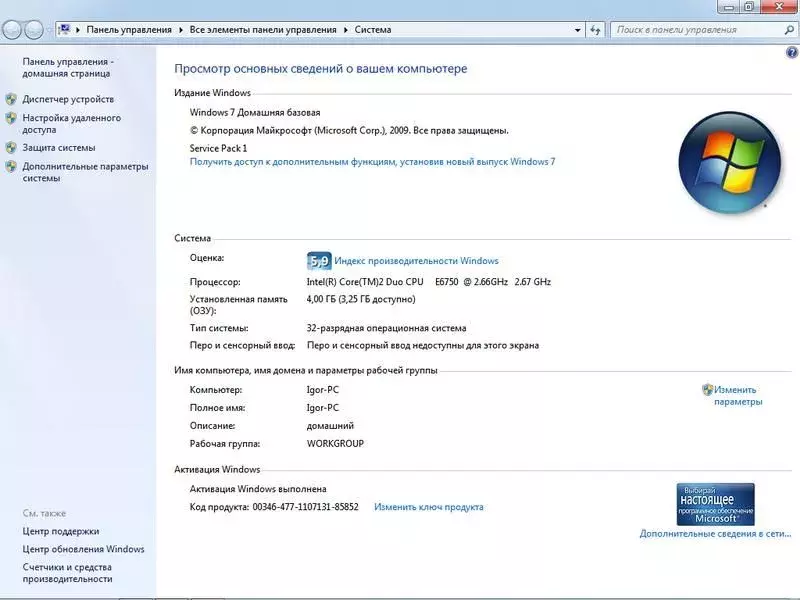Viewport: 800px width, 600px height.
Task: Click WORKGROUP value
Action: click(335, 443)
